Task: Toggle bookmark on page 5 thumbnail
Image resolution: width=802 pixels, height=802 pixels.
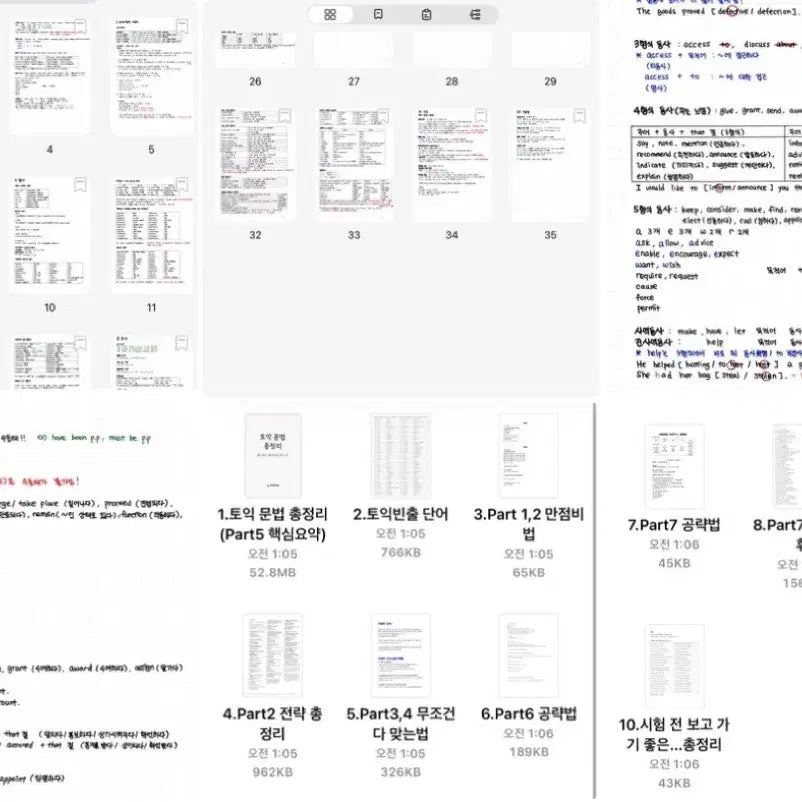Action: (182, 26)
